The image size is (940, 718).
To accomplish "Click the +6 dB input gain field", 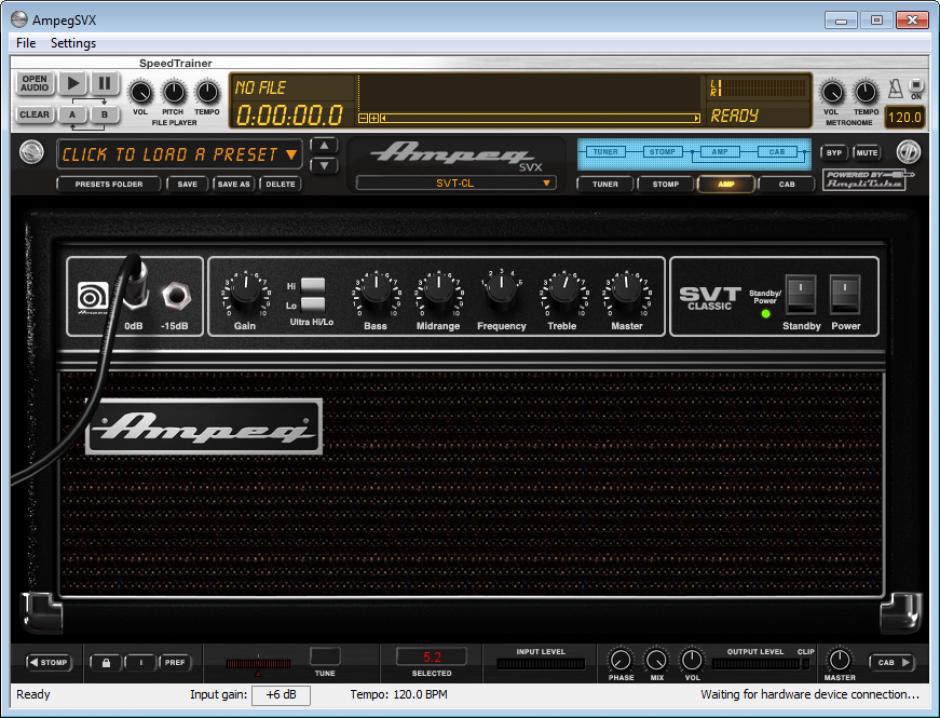I will [281, 695].
